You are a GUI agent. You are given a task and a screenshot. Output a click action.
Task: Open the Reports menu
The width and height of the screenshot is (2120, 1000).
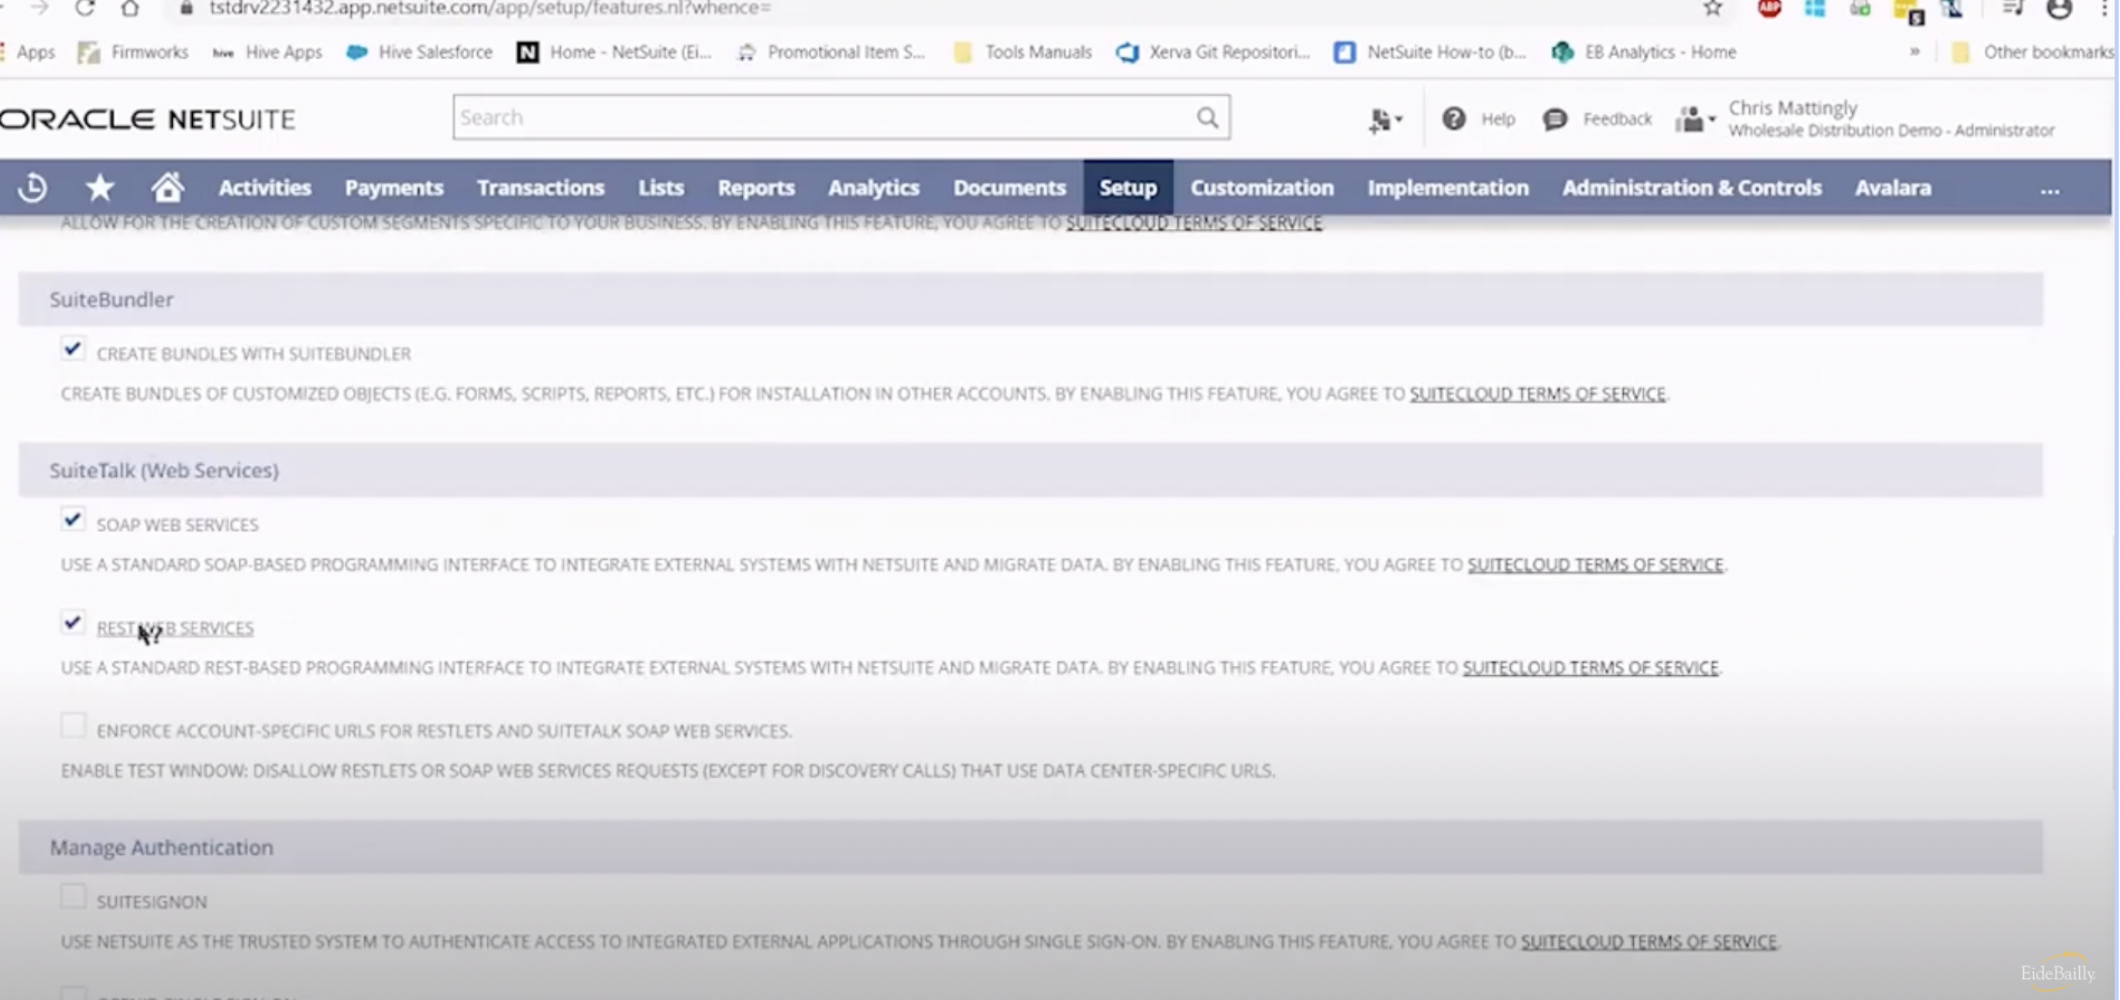coord(756,188)
